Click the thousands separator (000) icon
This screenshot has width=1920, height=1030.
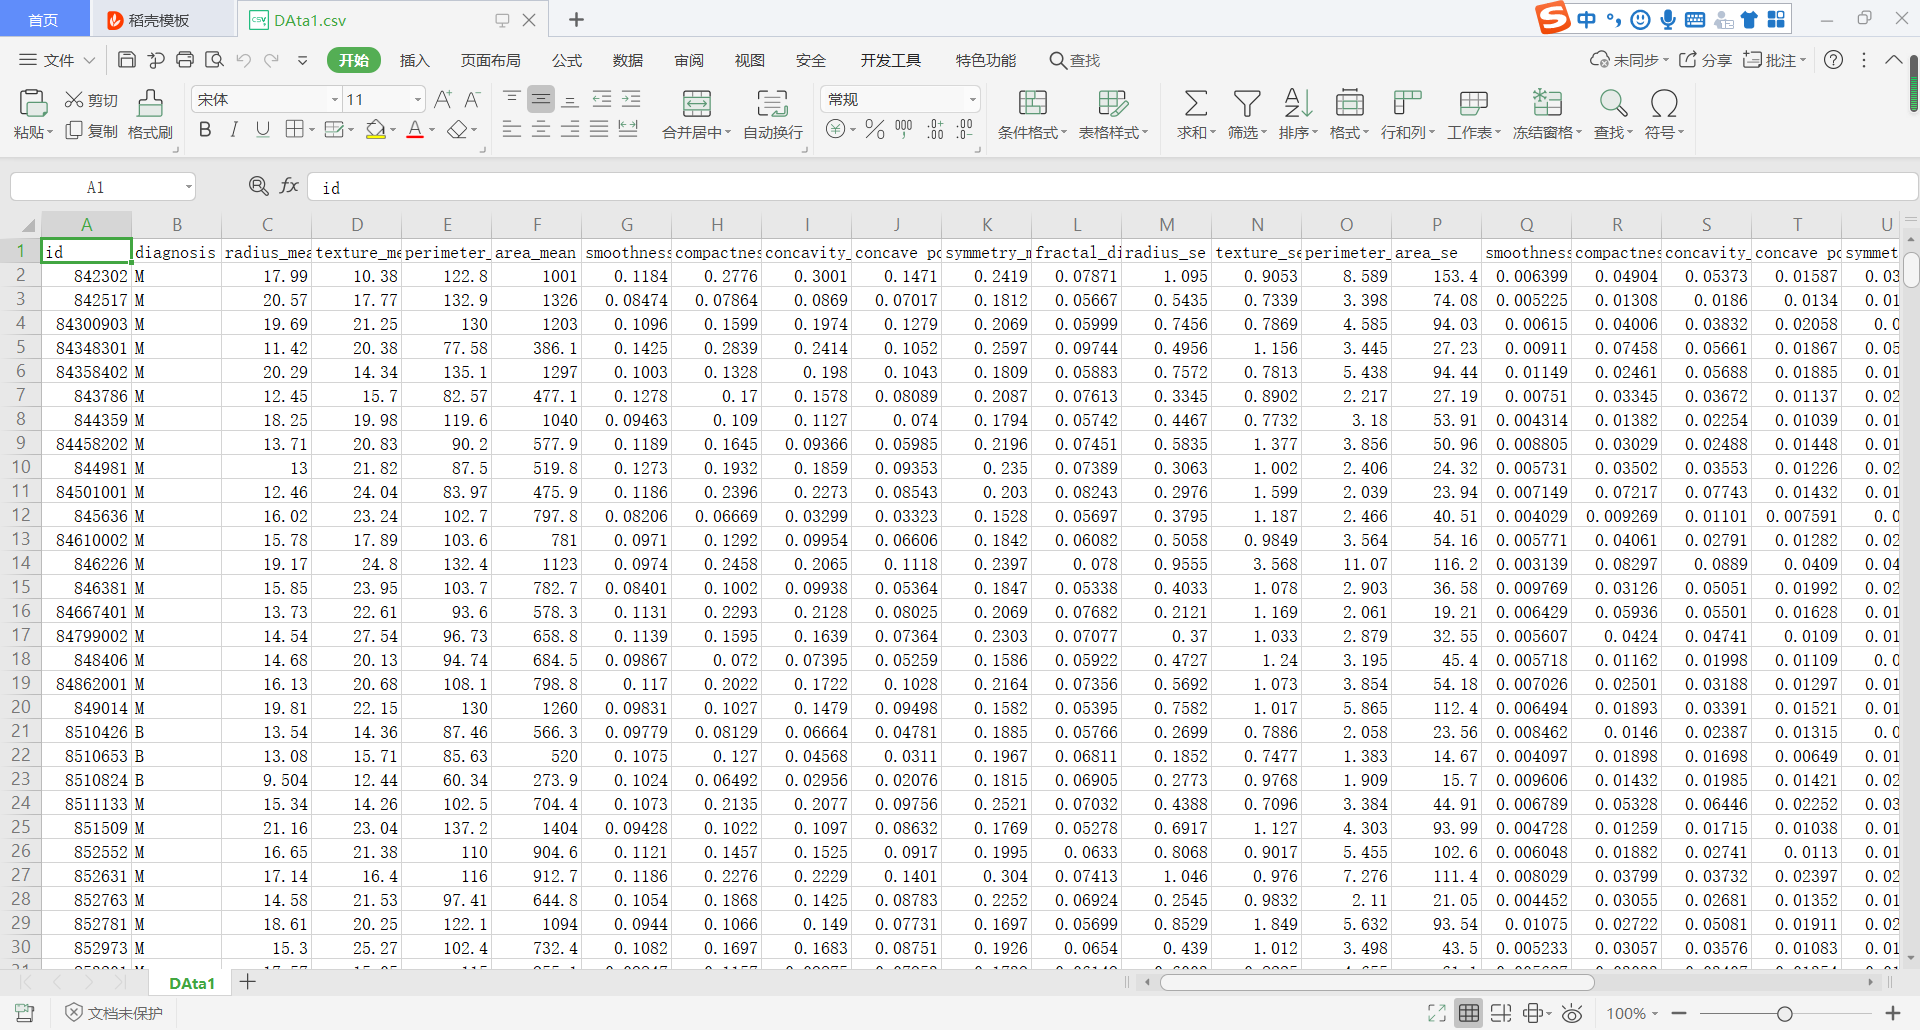[x=904, y=130]
